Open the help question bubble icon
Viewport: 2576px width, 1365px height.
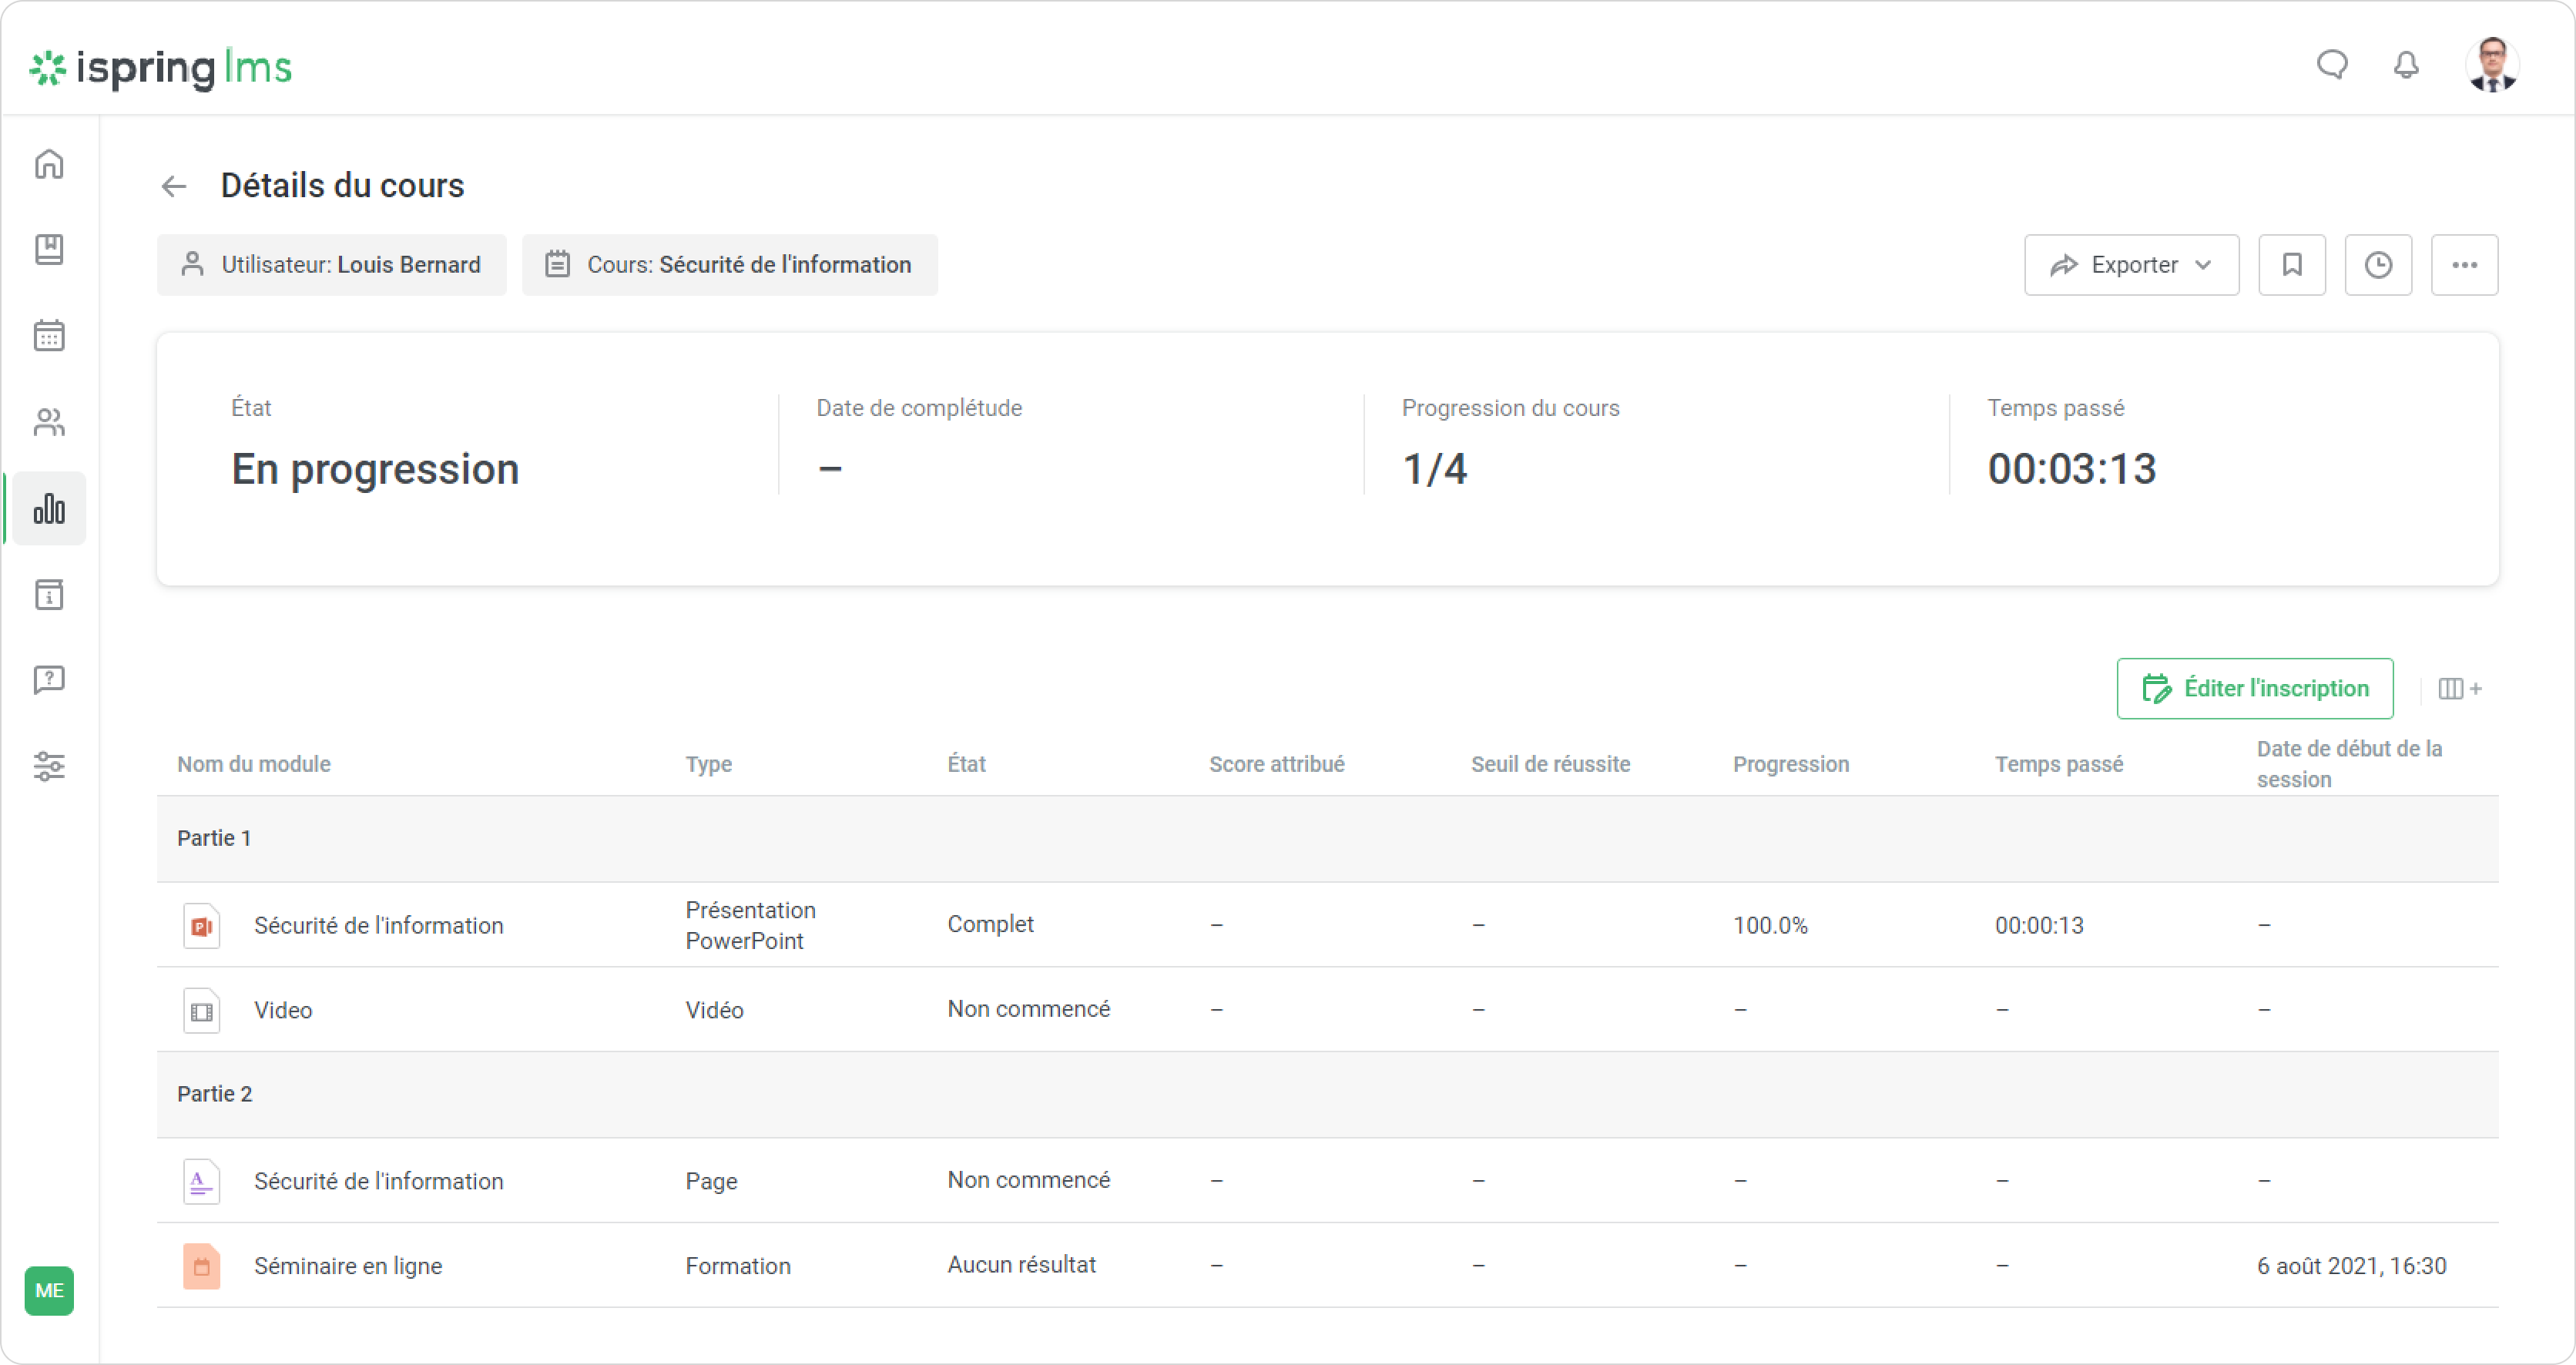click(49, 680)
